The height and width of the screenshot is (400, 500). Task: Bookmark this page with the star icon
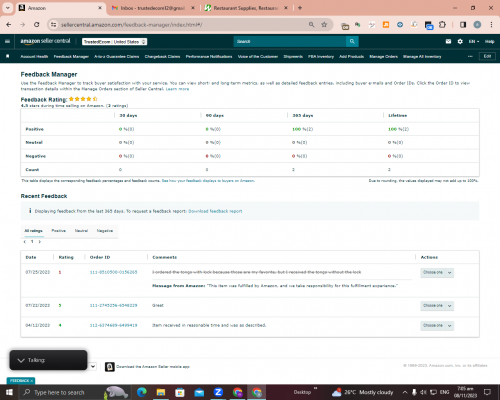(x=324, y=25)
